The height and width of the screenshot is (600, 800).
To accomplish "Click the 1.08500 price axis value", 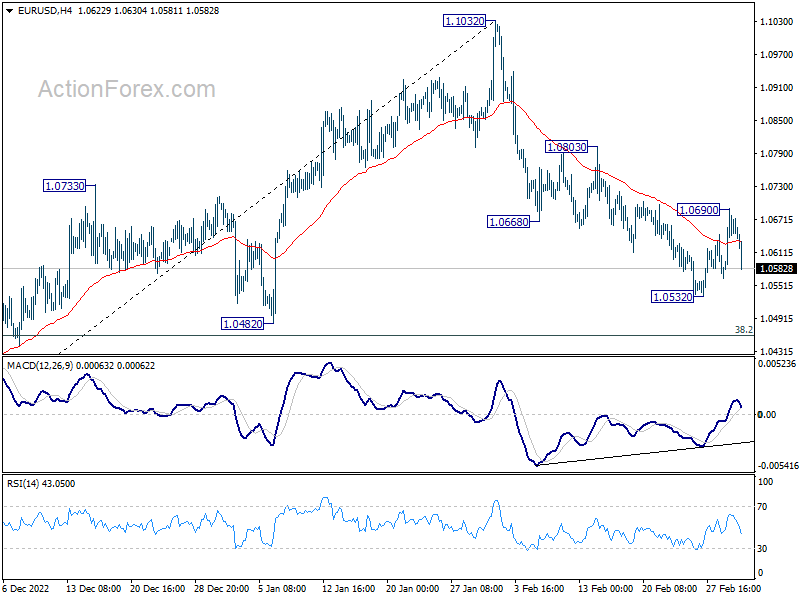I will click(x=777, y=121).
